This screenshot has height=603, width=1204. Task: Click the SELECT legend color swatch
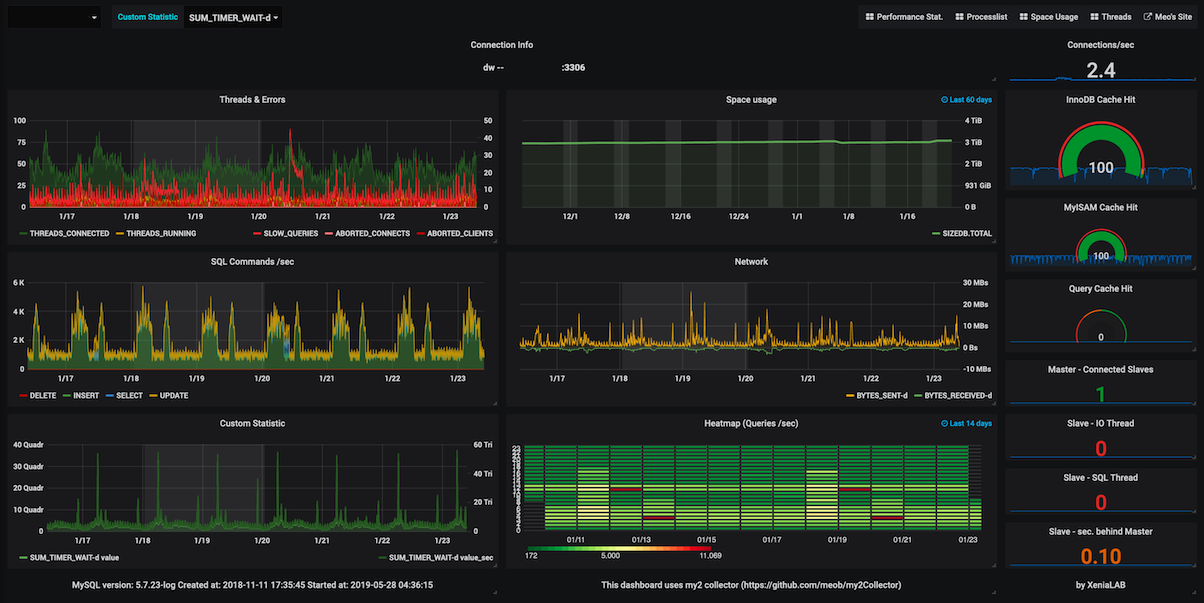[x=110, y=395]
